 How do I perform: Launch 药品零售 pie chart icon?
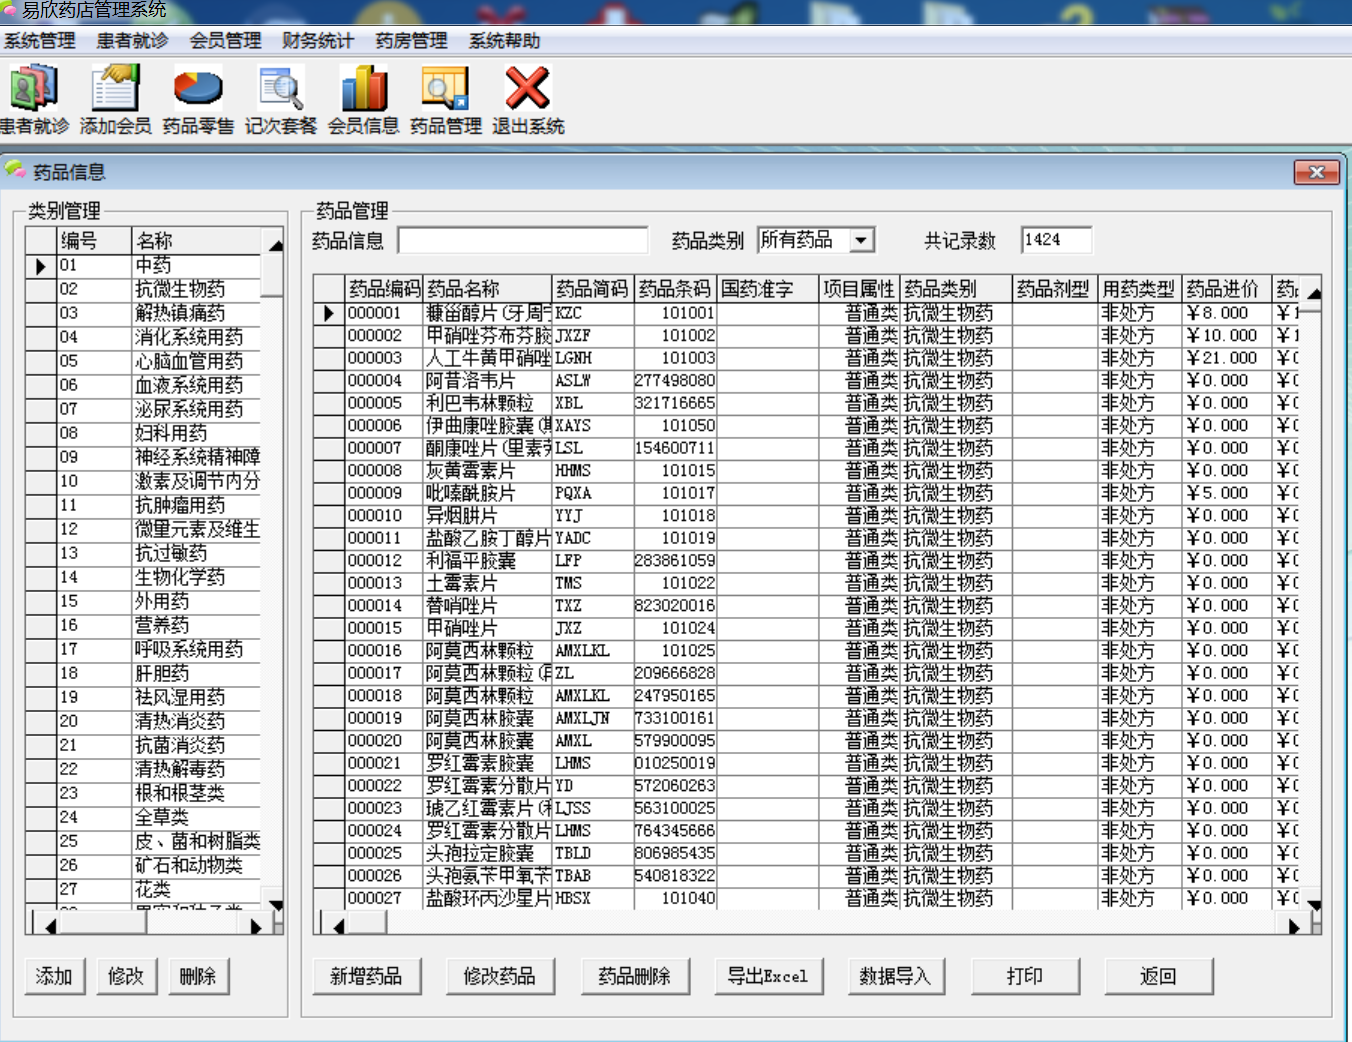point(198,89)
